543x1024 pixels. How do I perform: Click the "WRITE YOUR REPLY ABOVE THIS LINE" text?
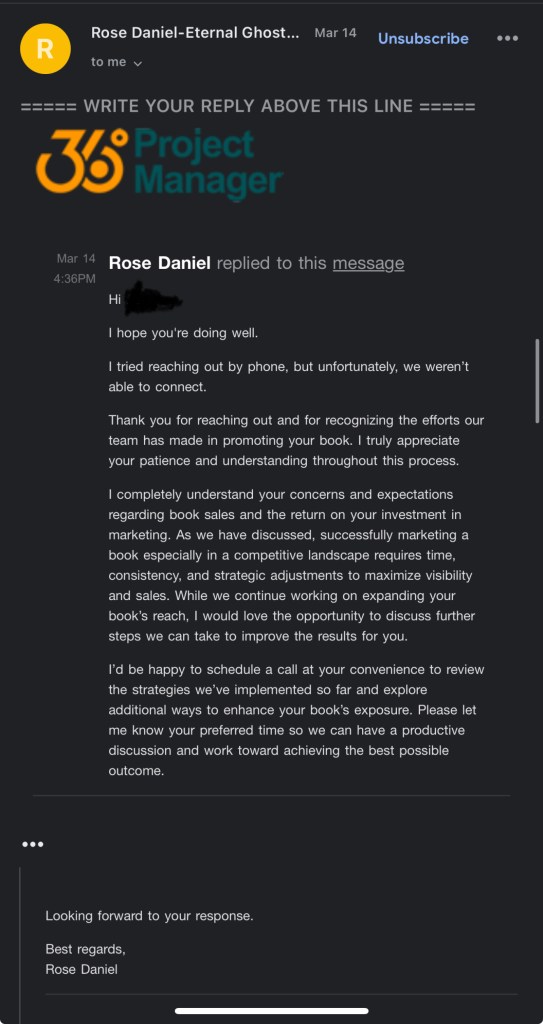click(x=248, y=106)
